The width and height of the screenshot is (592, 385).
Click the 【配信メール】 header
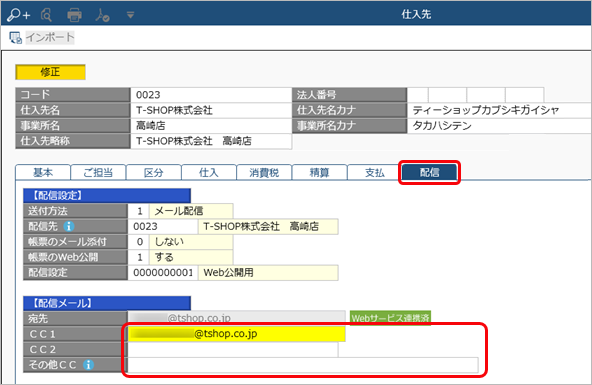click(x=107, y=303)
